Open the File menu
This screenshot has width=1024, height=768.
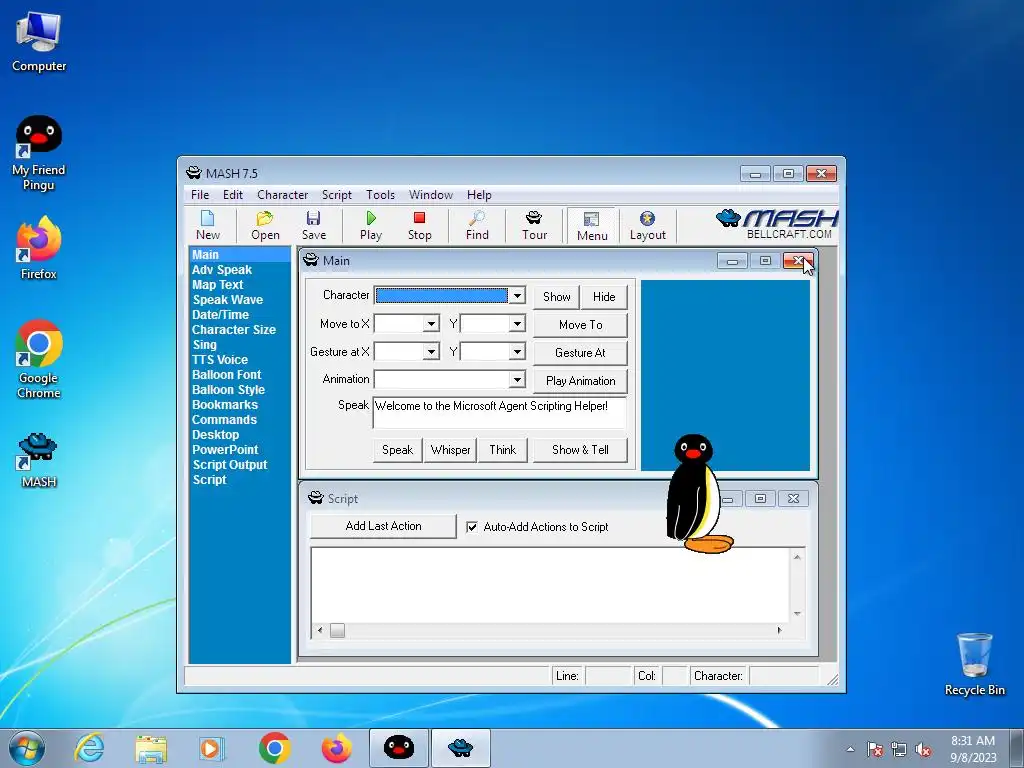tap(200, 195)
